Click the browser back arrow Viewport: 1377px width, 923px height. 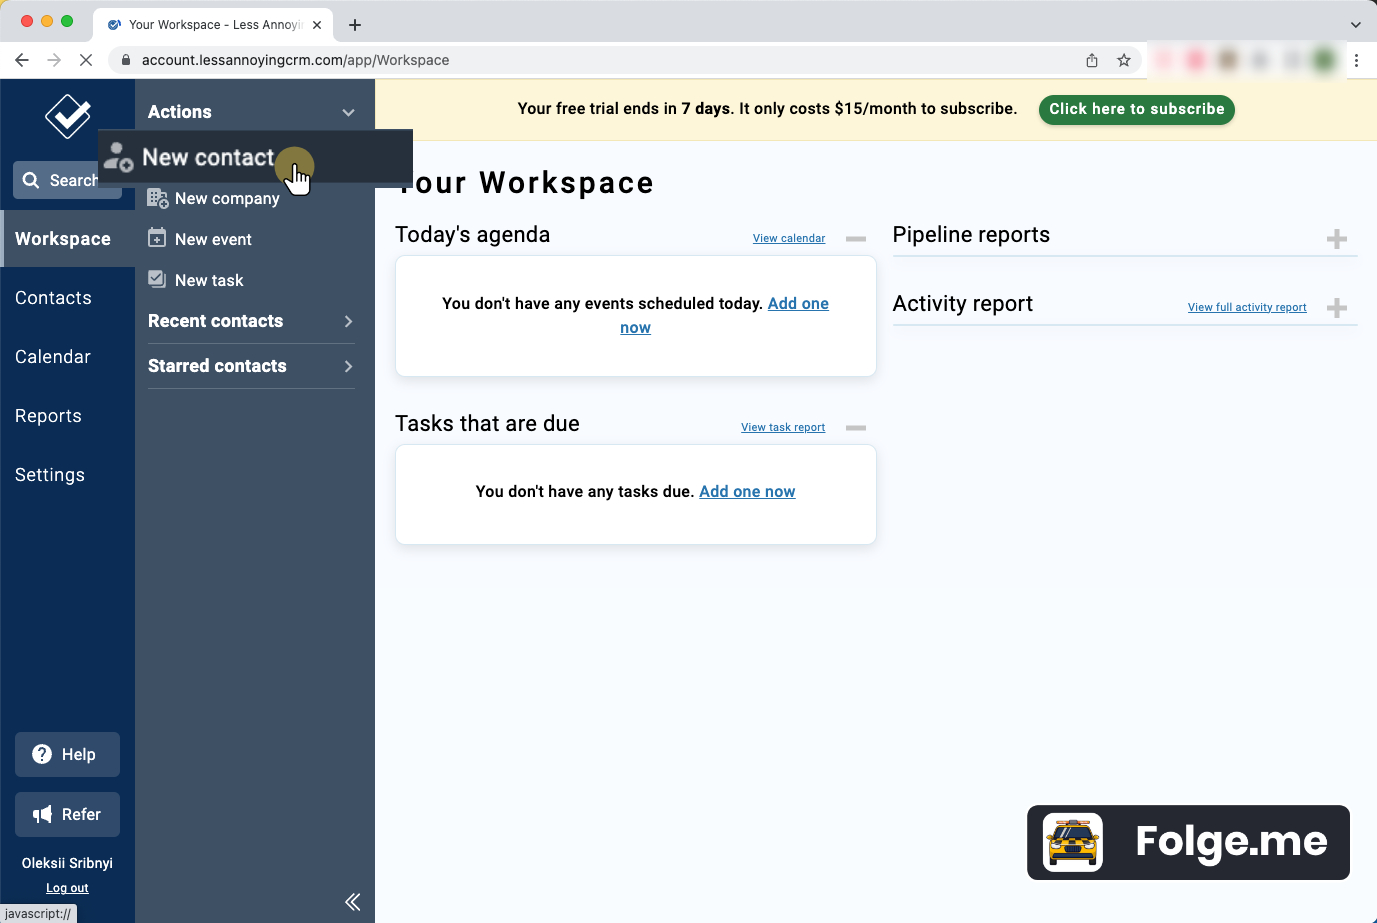point(22,60)
